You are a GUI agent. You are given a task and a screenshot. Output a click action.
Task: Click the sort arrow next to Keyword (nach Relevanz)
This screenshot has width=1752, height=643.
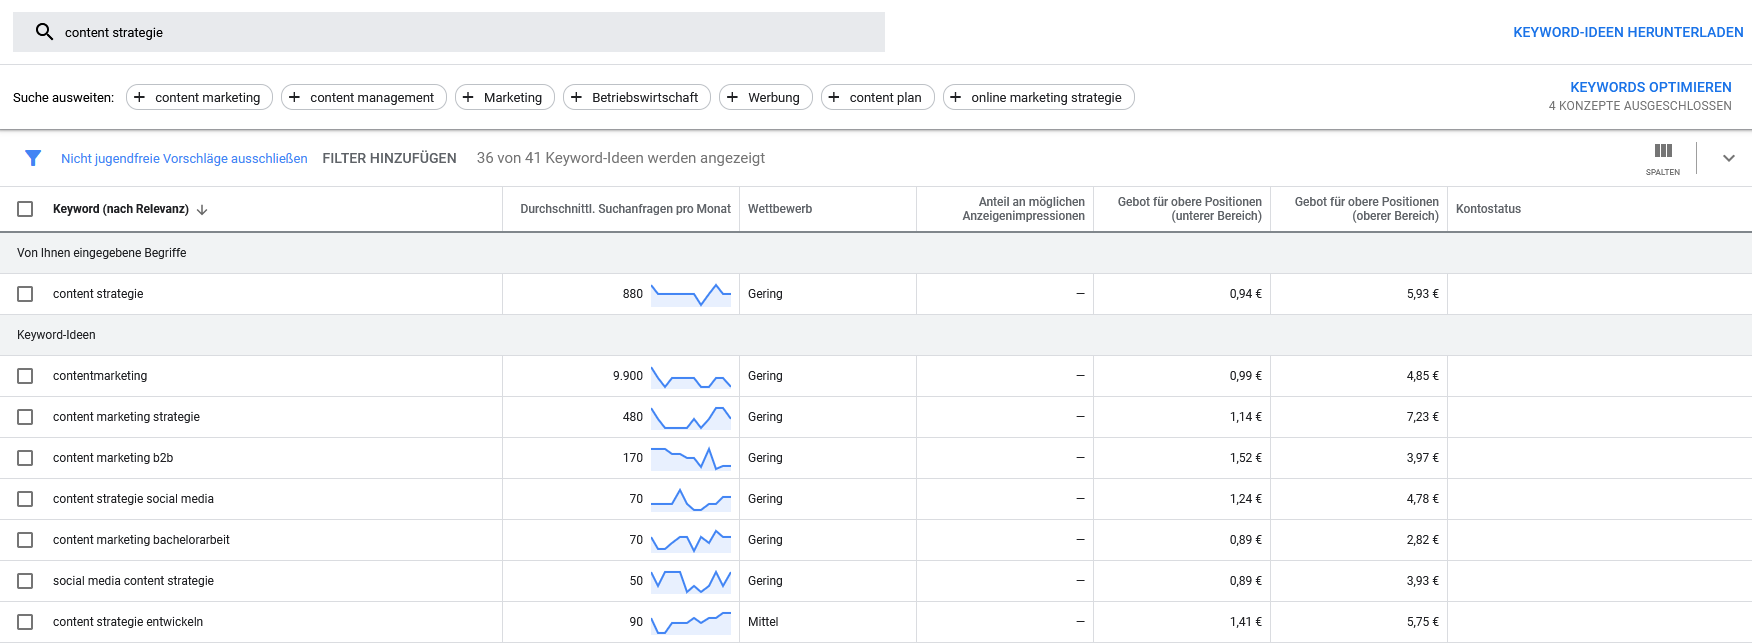click(202, 210)
